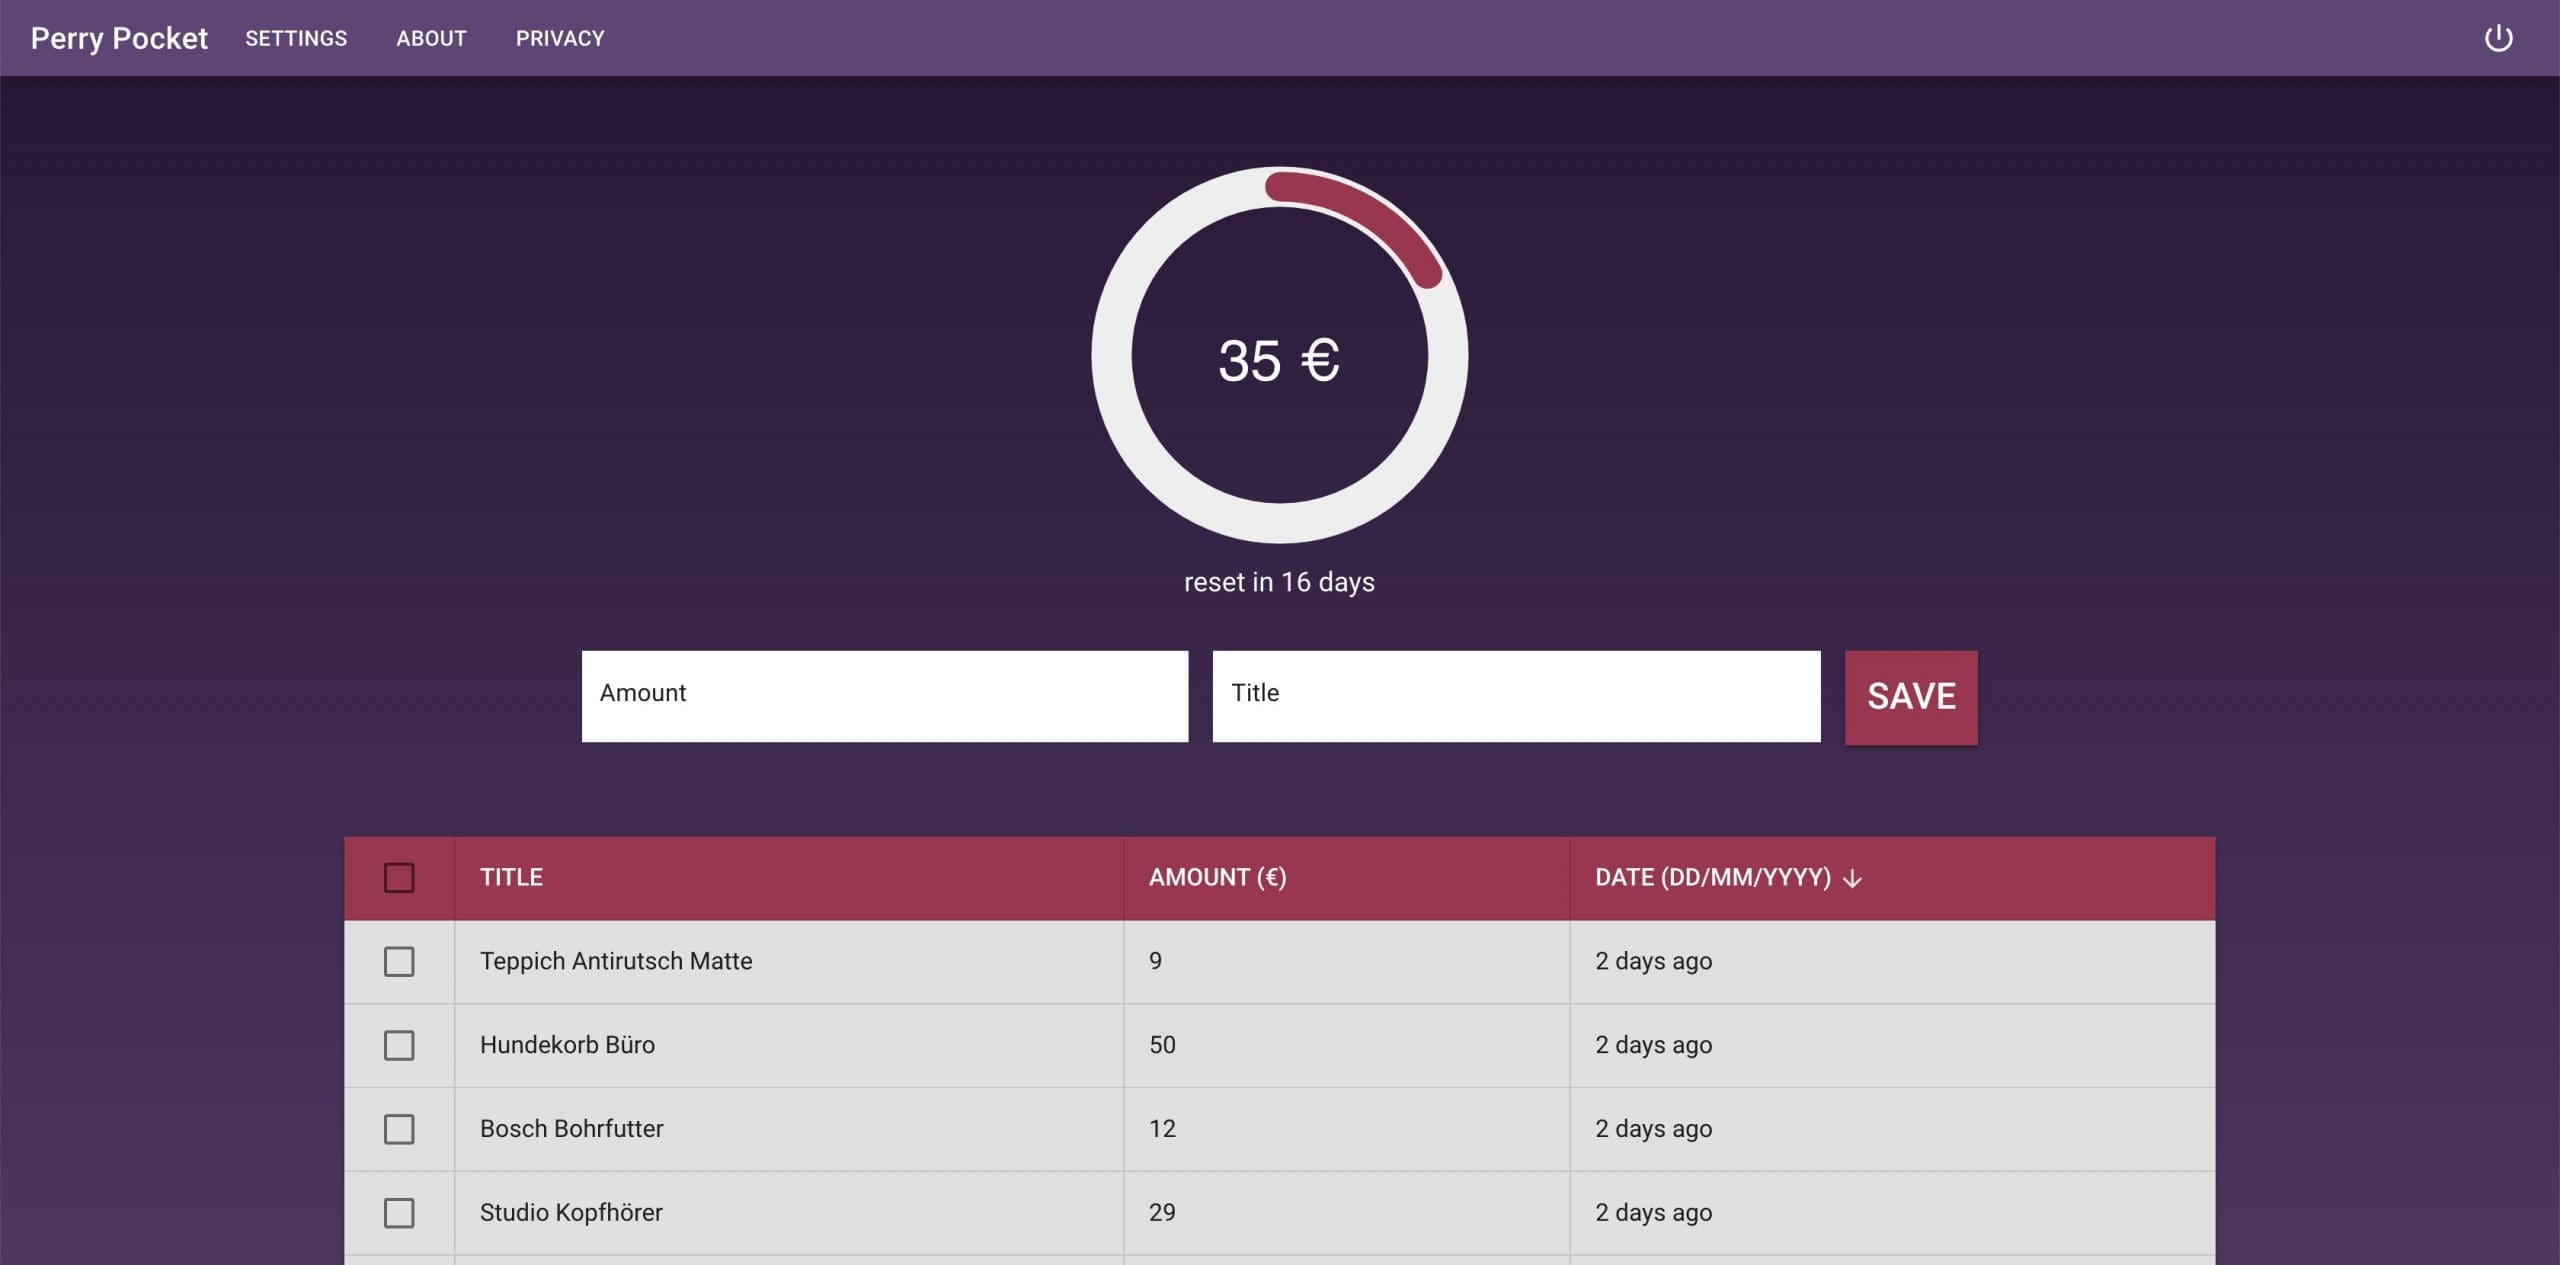
Task: Check the Studio Kopfhörer row checkbox
Action: [x=399, y=1213]
